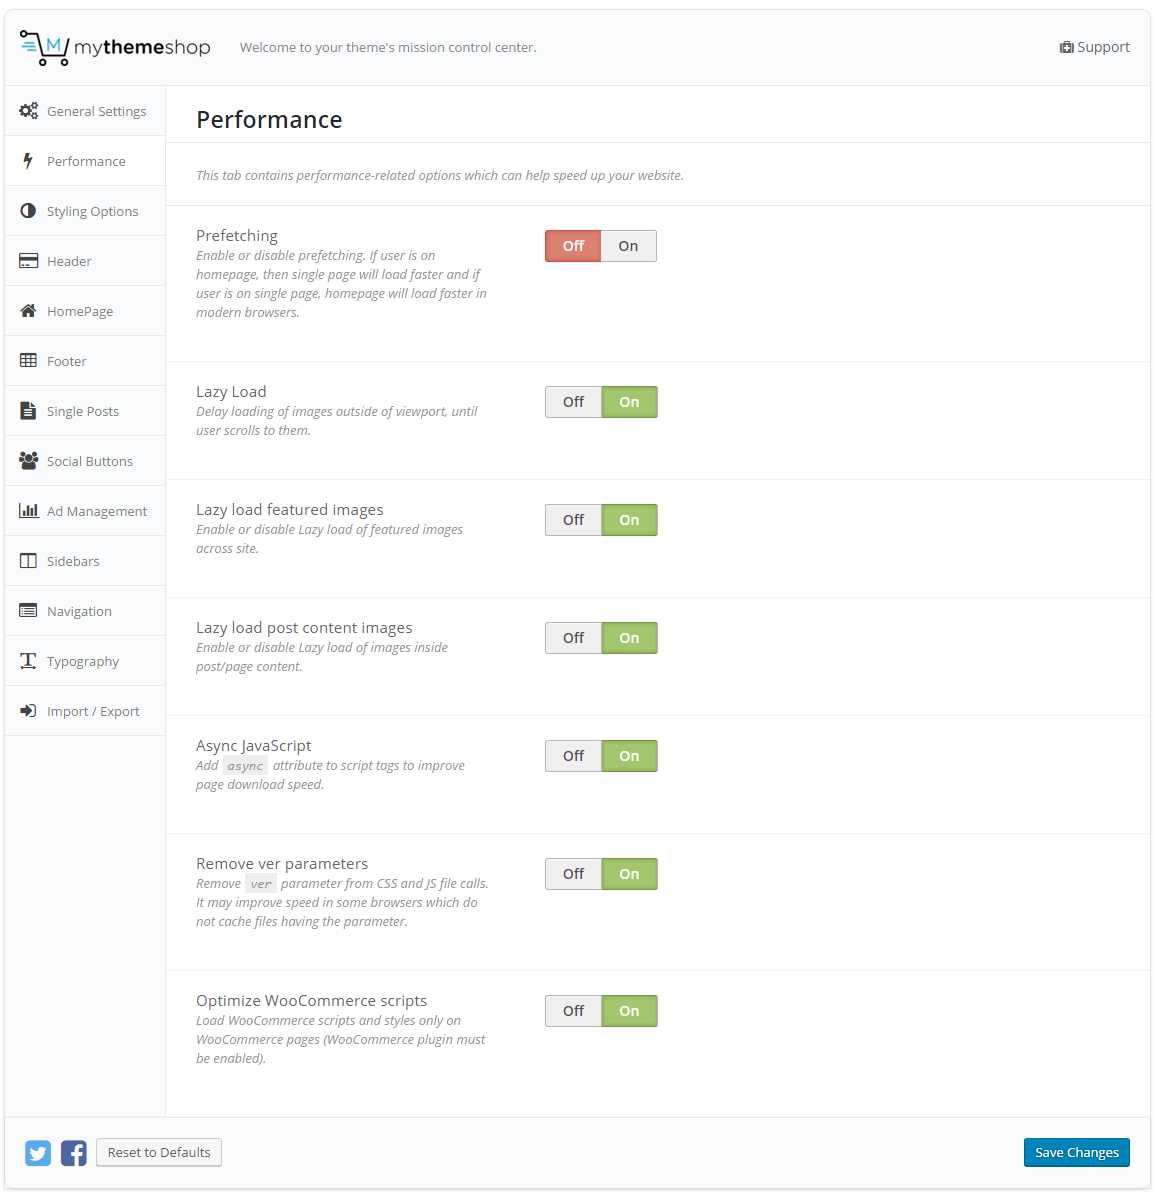Viewport: 1157px width, 1195px height.
Task: Turn off Remove ver parameters
Action: [573, 874]
